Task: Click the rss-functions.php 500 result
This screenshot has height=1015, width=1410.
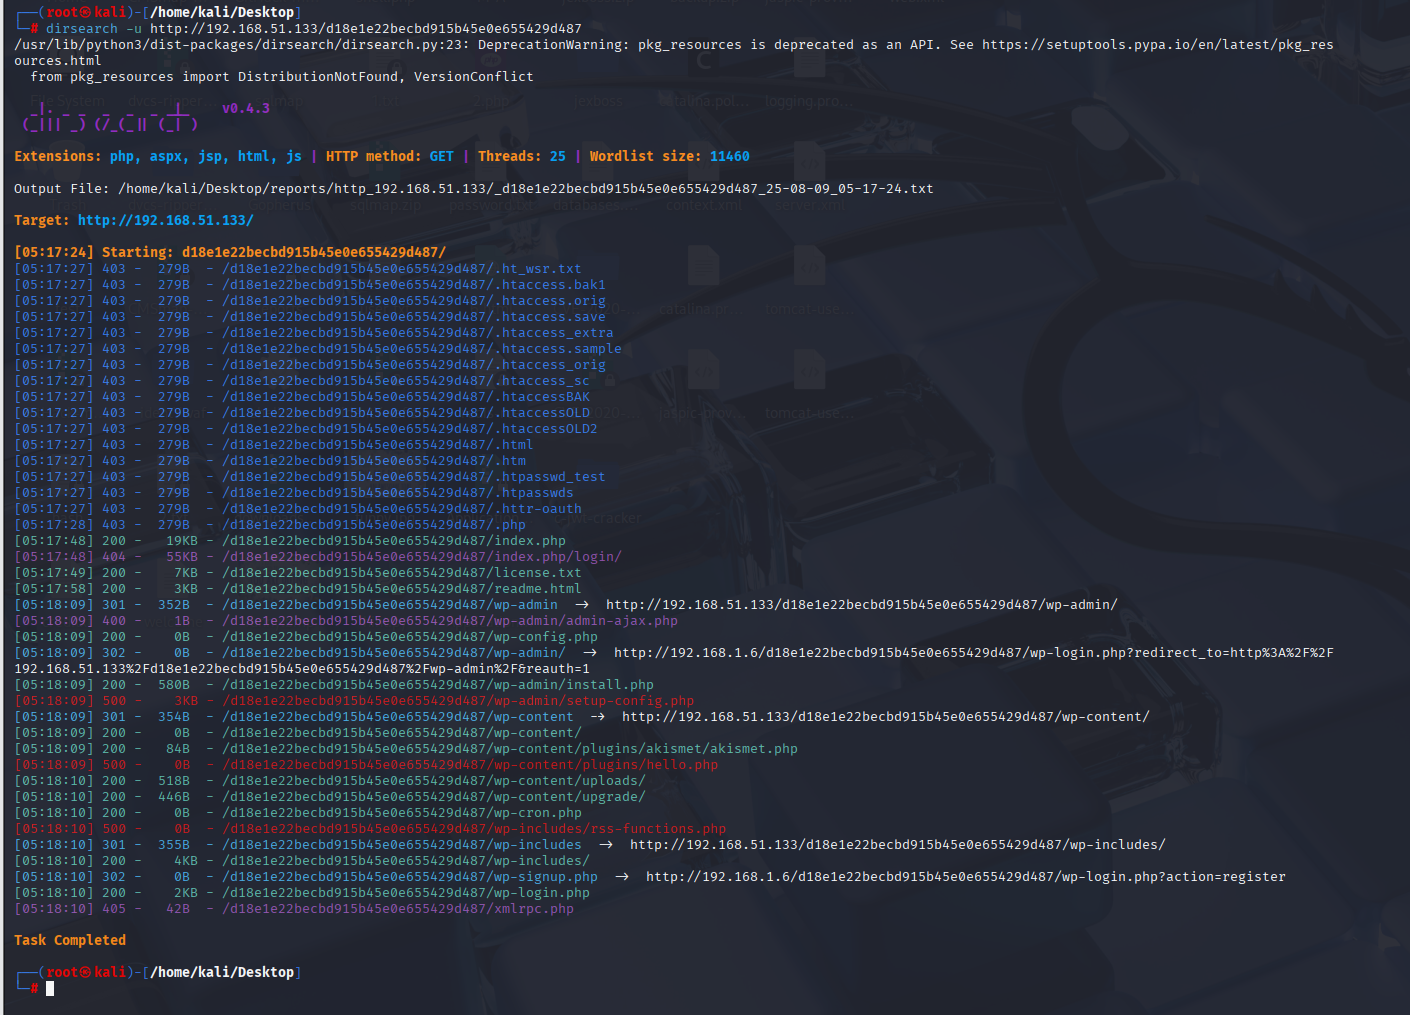Action: click(x=370, y=828)
